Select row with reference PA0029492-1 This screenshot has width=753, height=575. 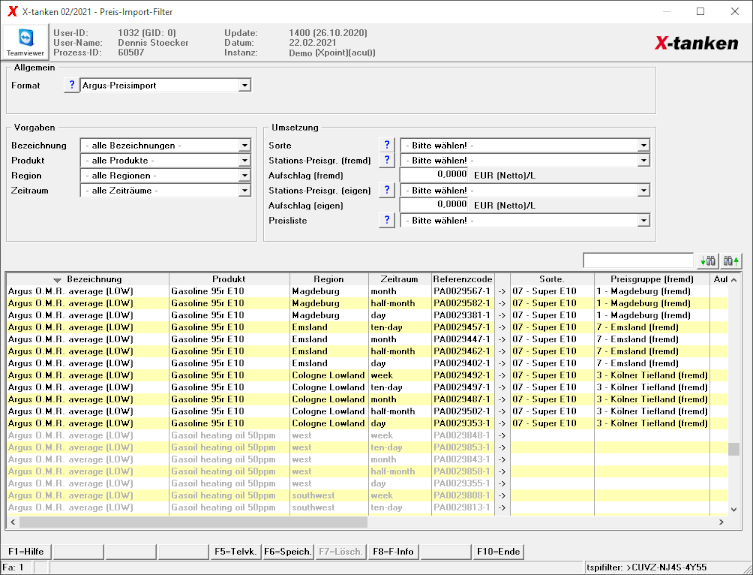coord(367,375)
